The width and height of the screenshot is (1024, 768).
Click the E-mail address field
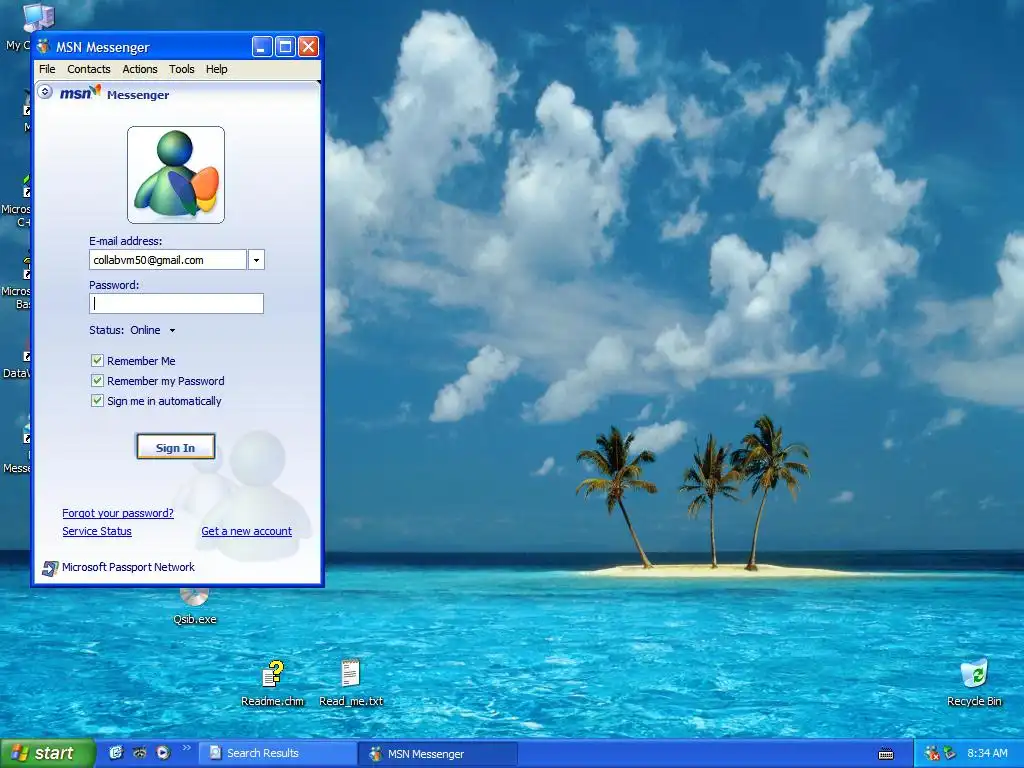pos(168,260)
